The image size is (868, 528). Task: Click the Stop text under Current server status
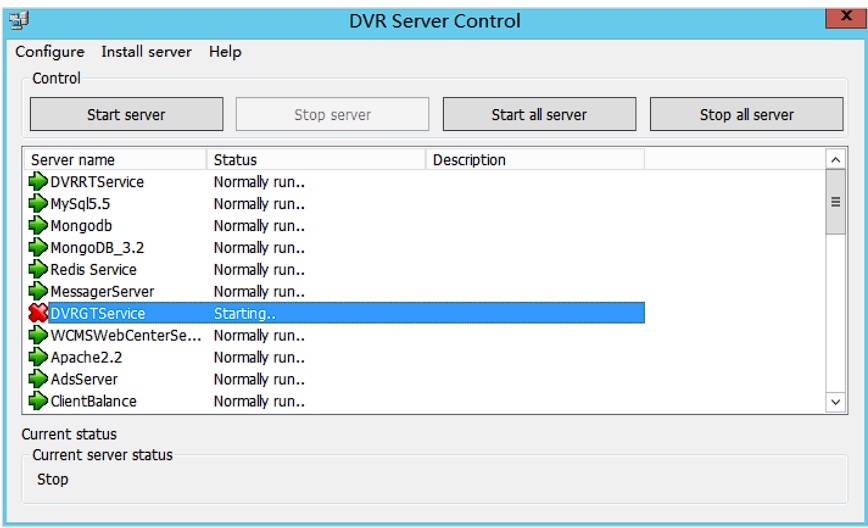[53, 479]
